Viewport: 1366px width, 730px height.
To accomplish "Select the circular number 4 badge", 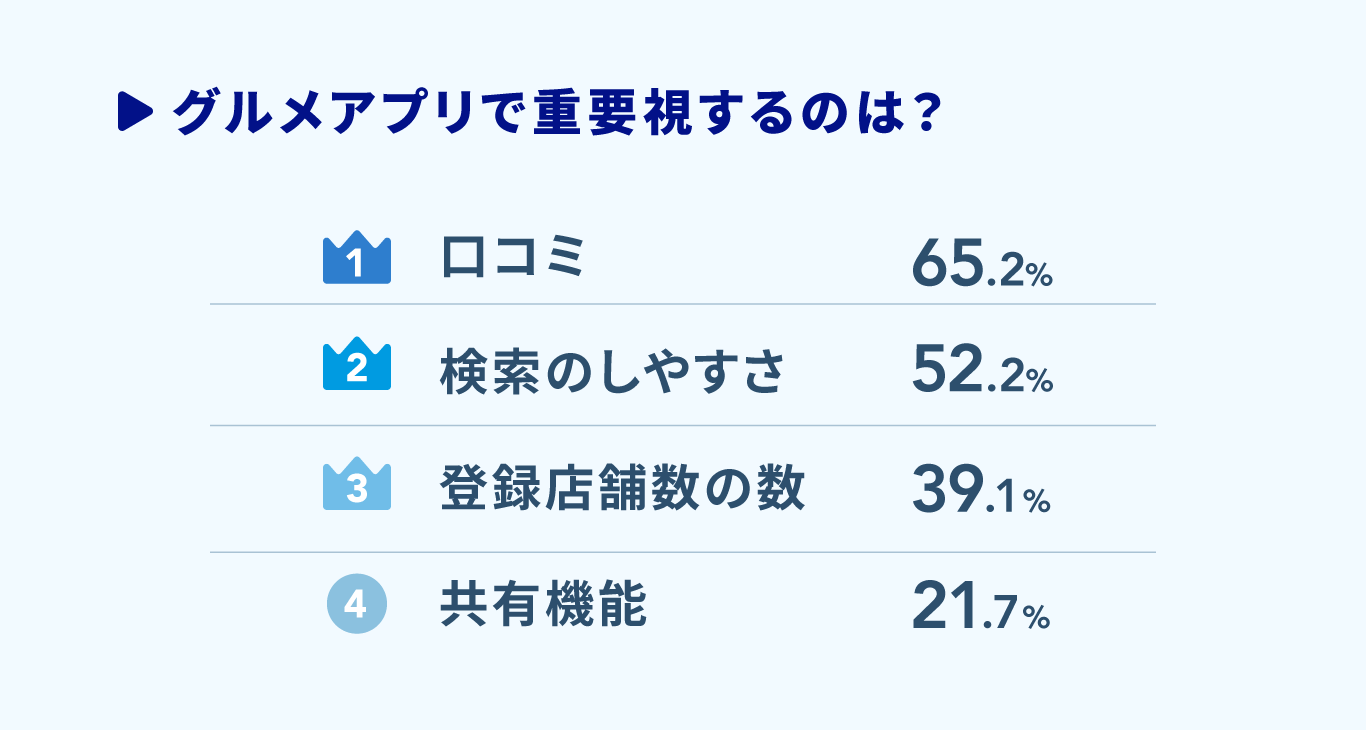I will tap(356, 604).
